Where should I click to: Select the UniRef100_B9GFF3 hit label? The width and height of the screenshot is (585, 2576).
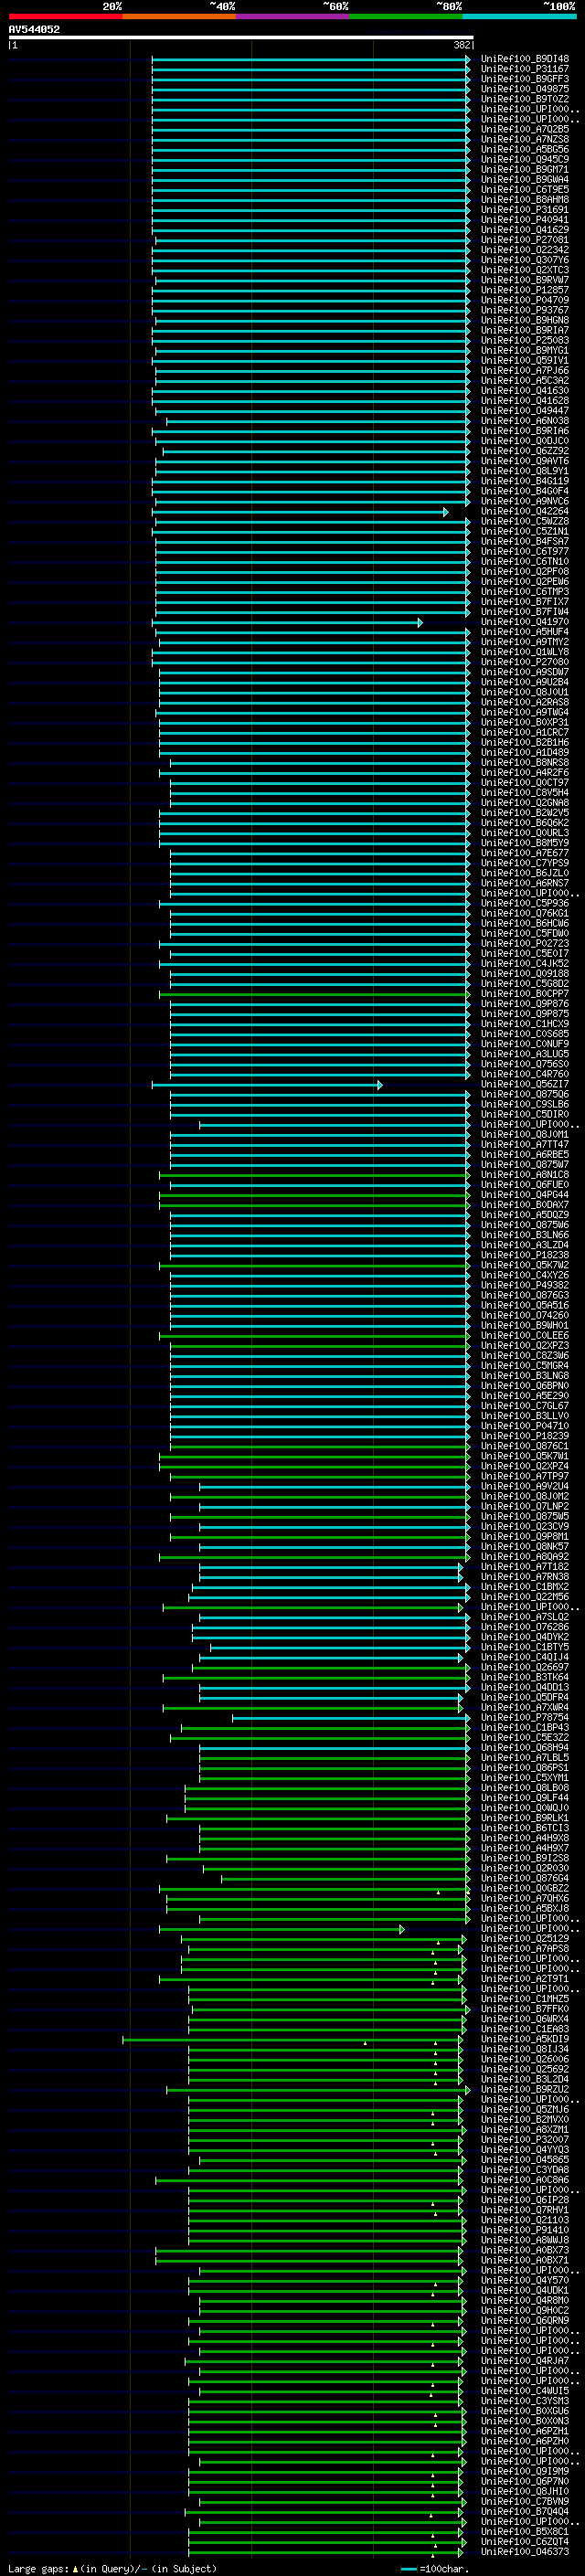[524, 79]
